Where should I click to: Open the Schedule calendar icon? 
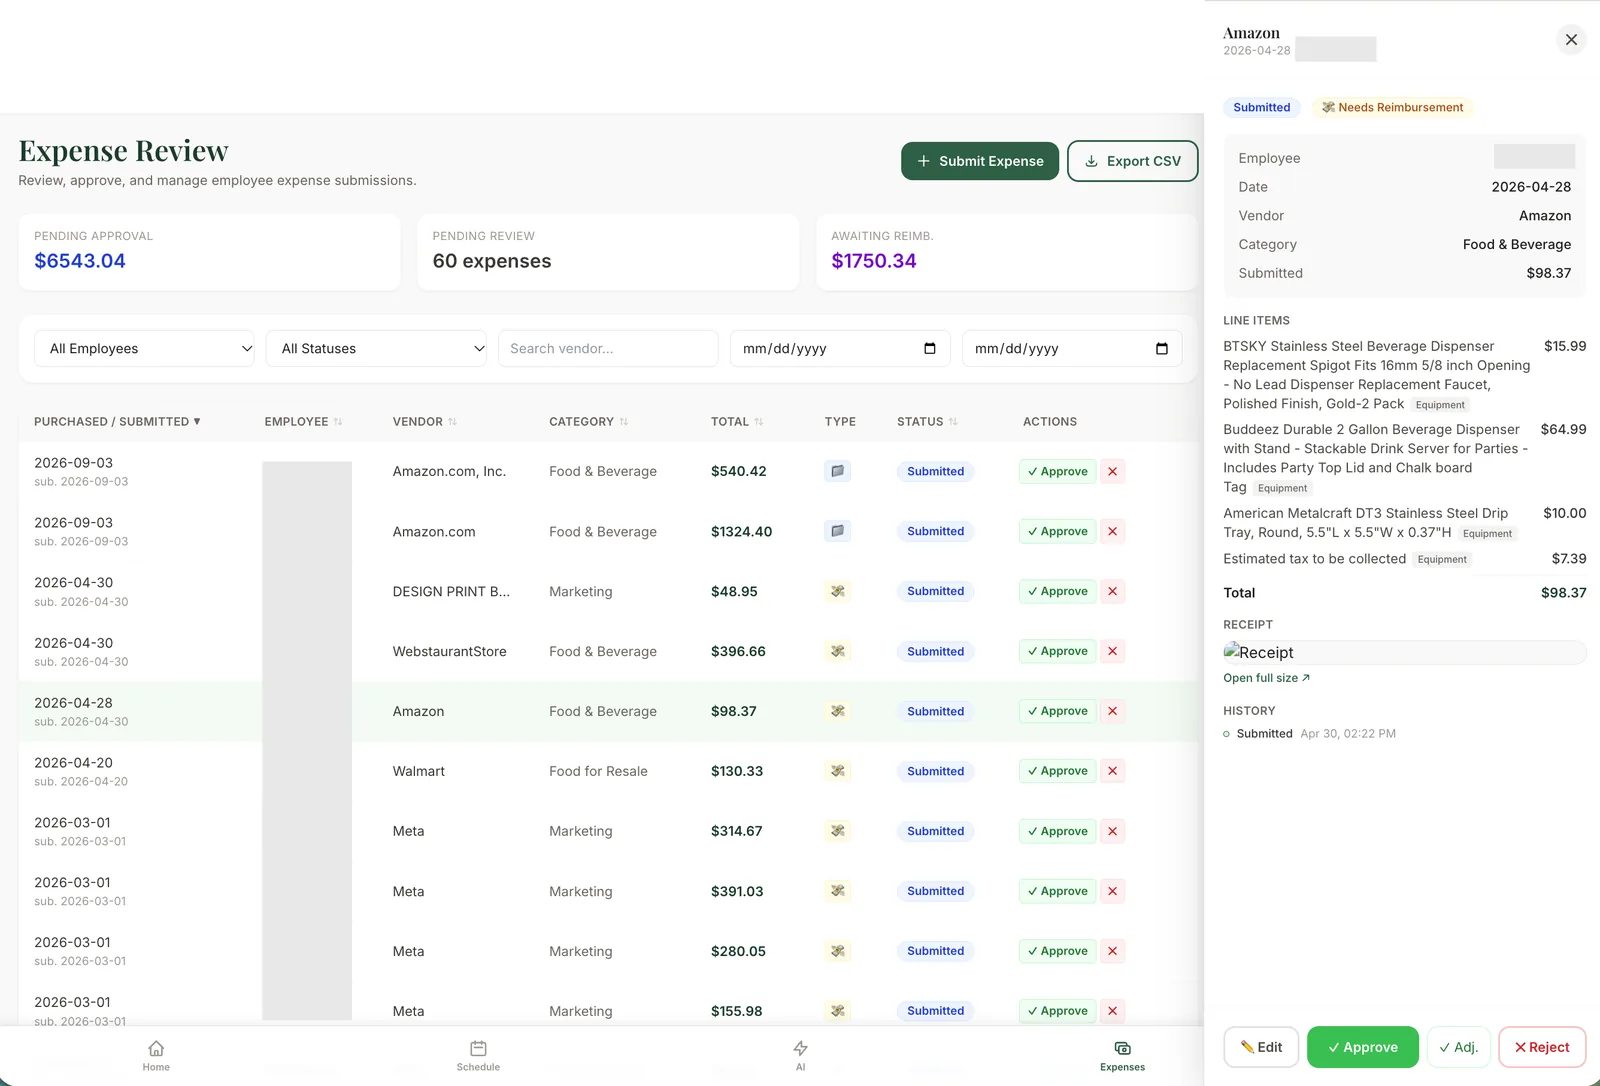point(478,1048)
